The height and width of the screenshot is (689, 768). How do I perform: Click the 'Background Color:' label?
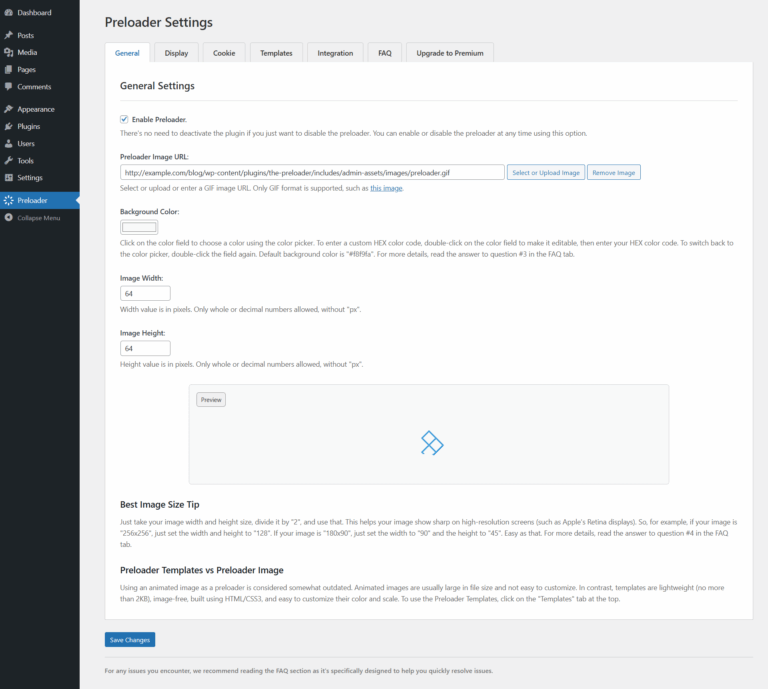point(149,212)
